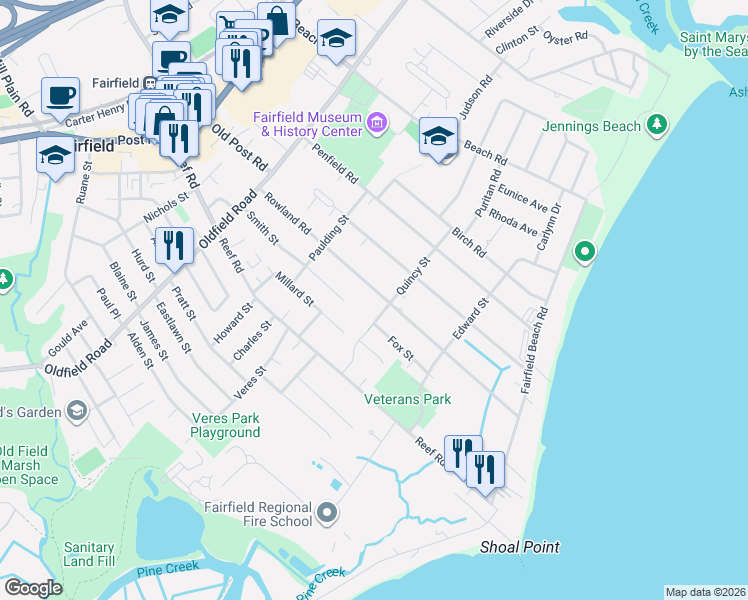The height and width of the screenshot is (600, 748).
Task: Click the Fairfield Regional Fire School text
Action: (x=258, y=514)
